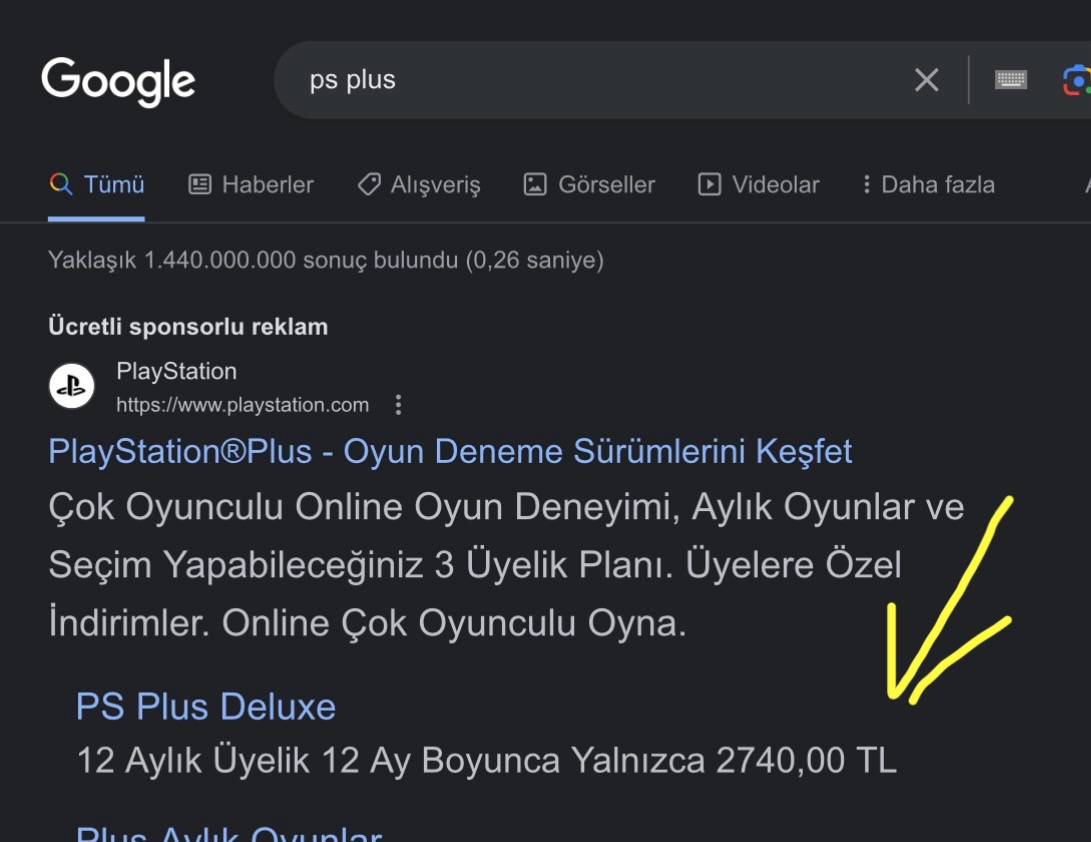This screenshot has width=1091, height=842.
Task: Click the picture icon beside Görseller
Action: [534, 184]
